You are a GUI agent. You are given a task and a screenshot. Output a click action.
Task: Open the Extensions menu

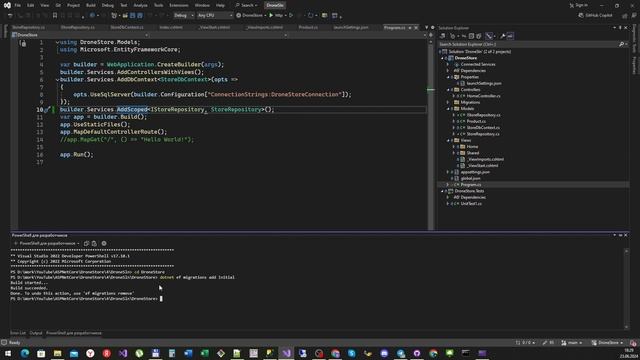(x=179, y=5)
